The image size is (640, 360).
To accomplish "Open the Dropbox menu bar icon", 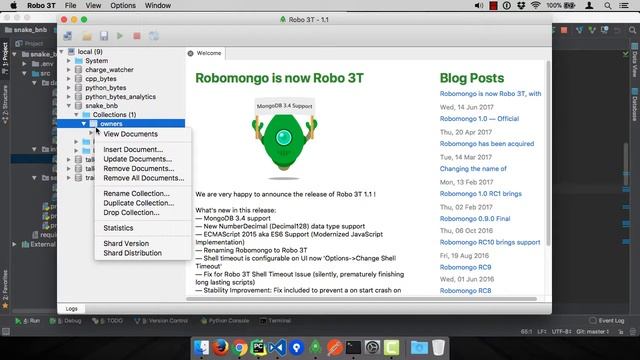I will point(521,6).
